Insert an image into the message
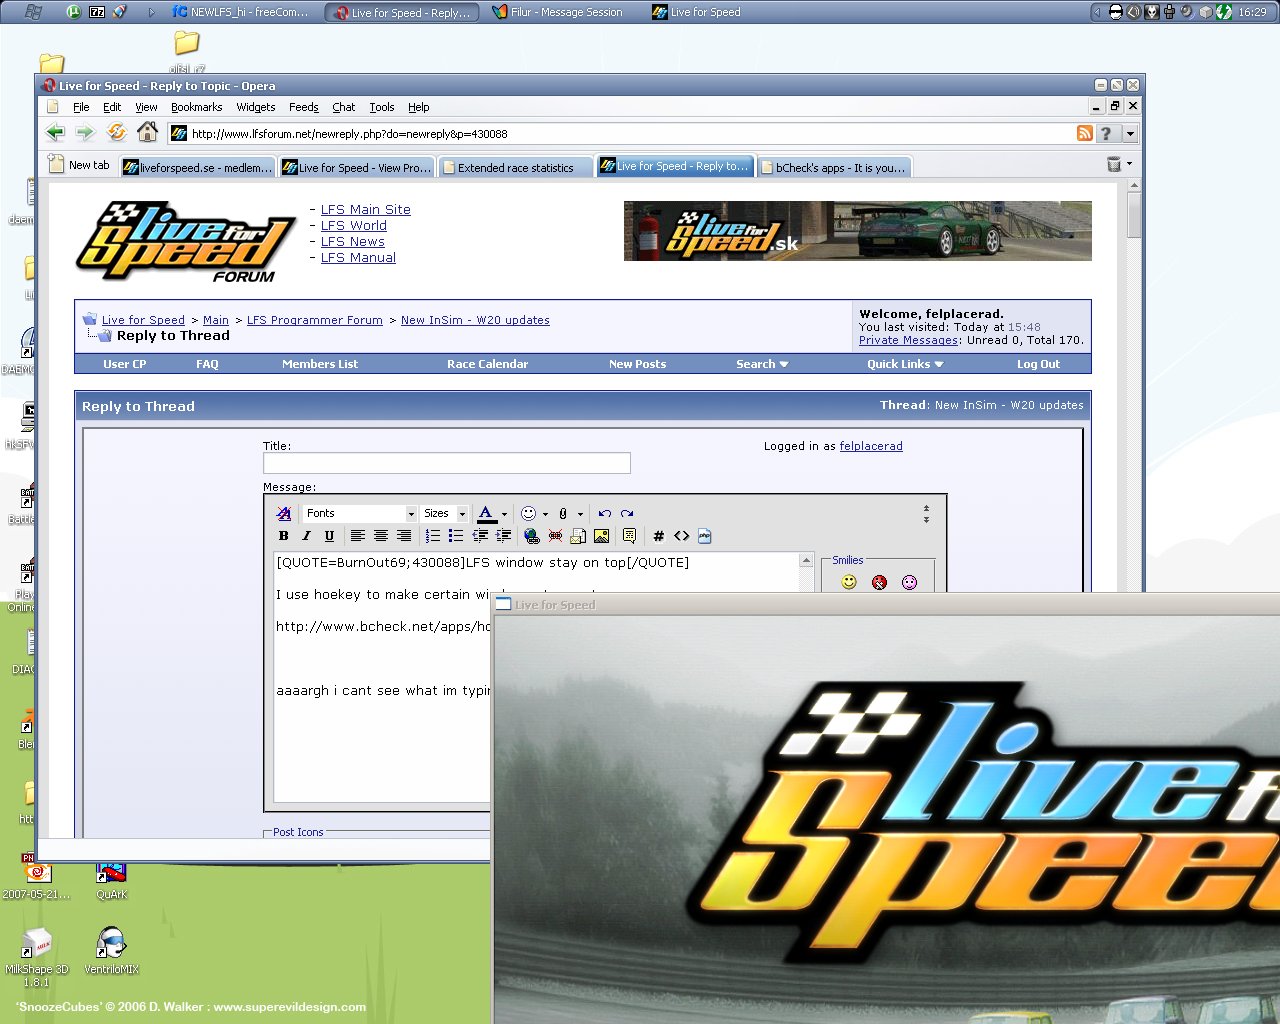Viewport: 1280px width, 1024px height. point(601,536)
